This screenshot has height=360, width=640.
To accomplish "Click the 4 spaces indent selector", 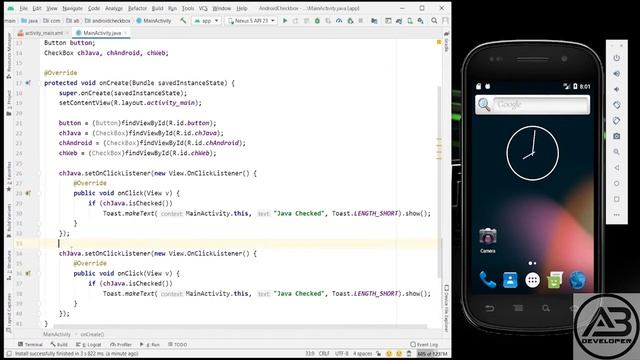I will point(362,353).
